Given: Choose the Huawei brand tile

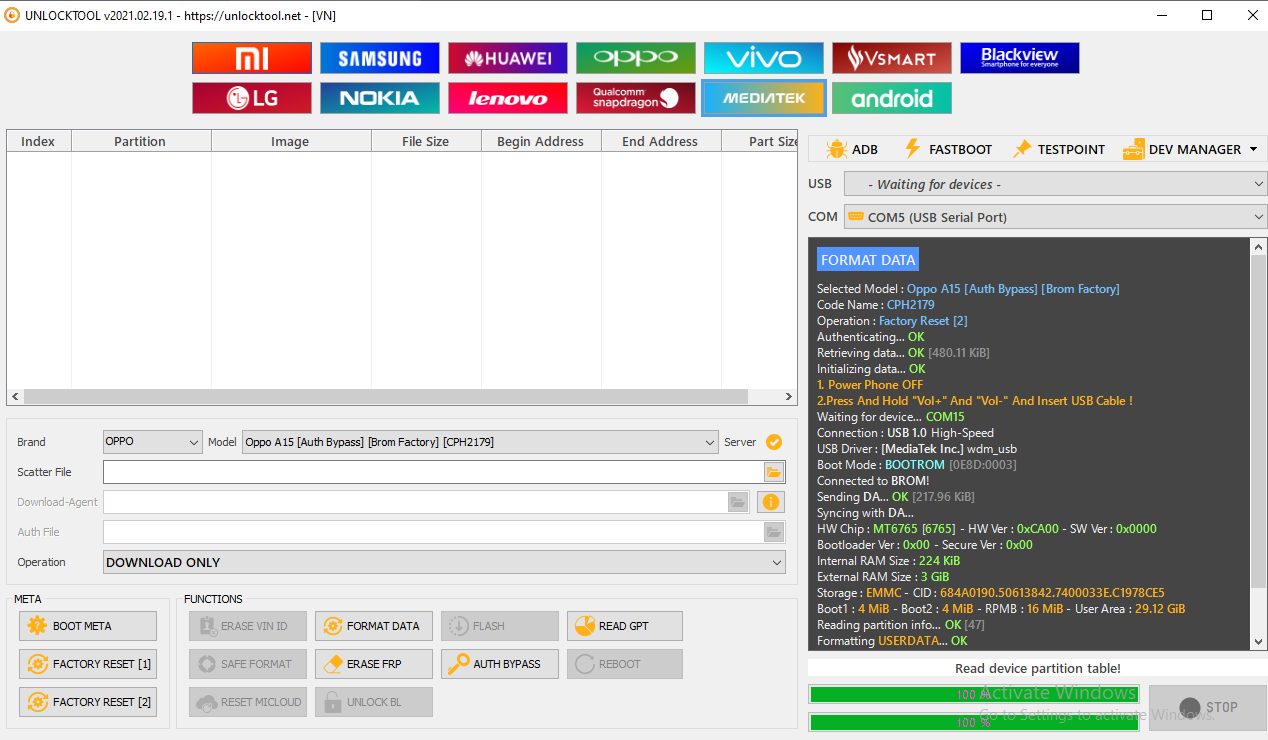Looking at the screenshot, I should click(x=508, y=58).
